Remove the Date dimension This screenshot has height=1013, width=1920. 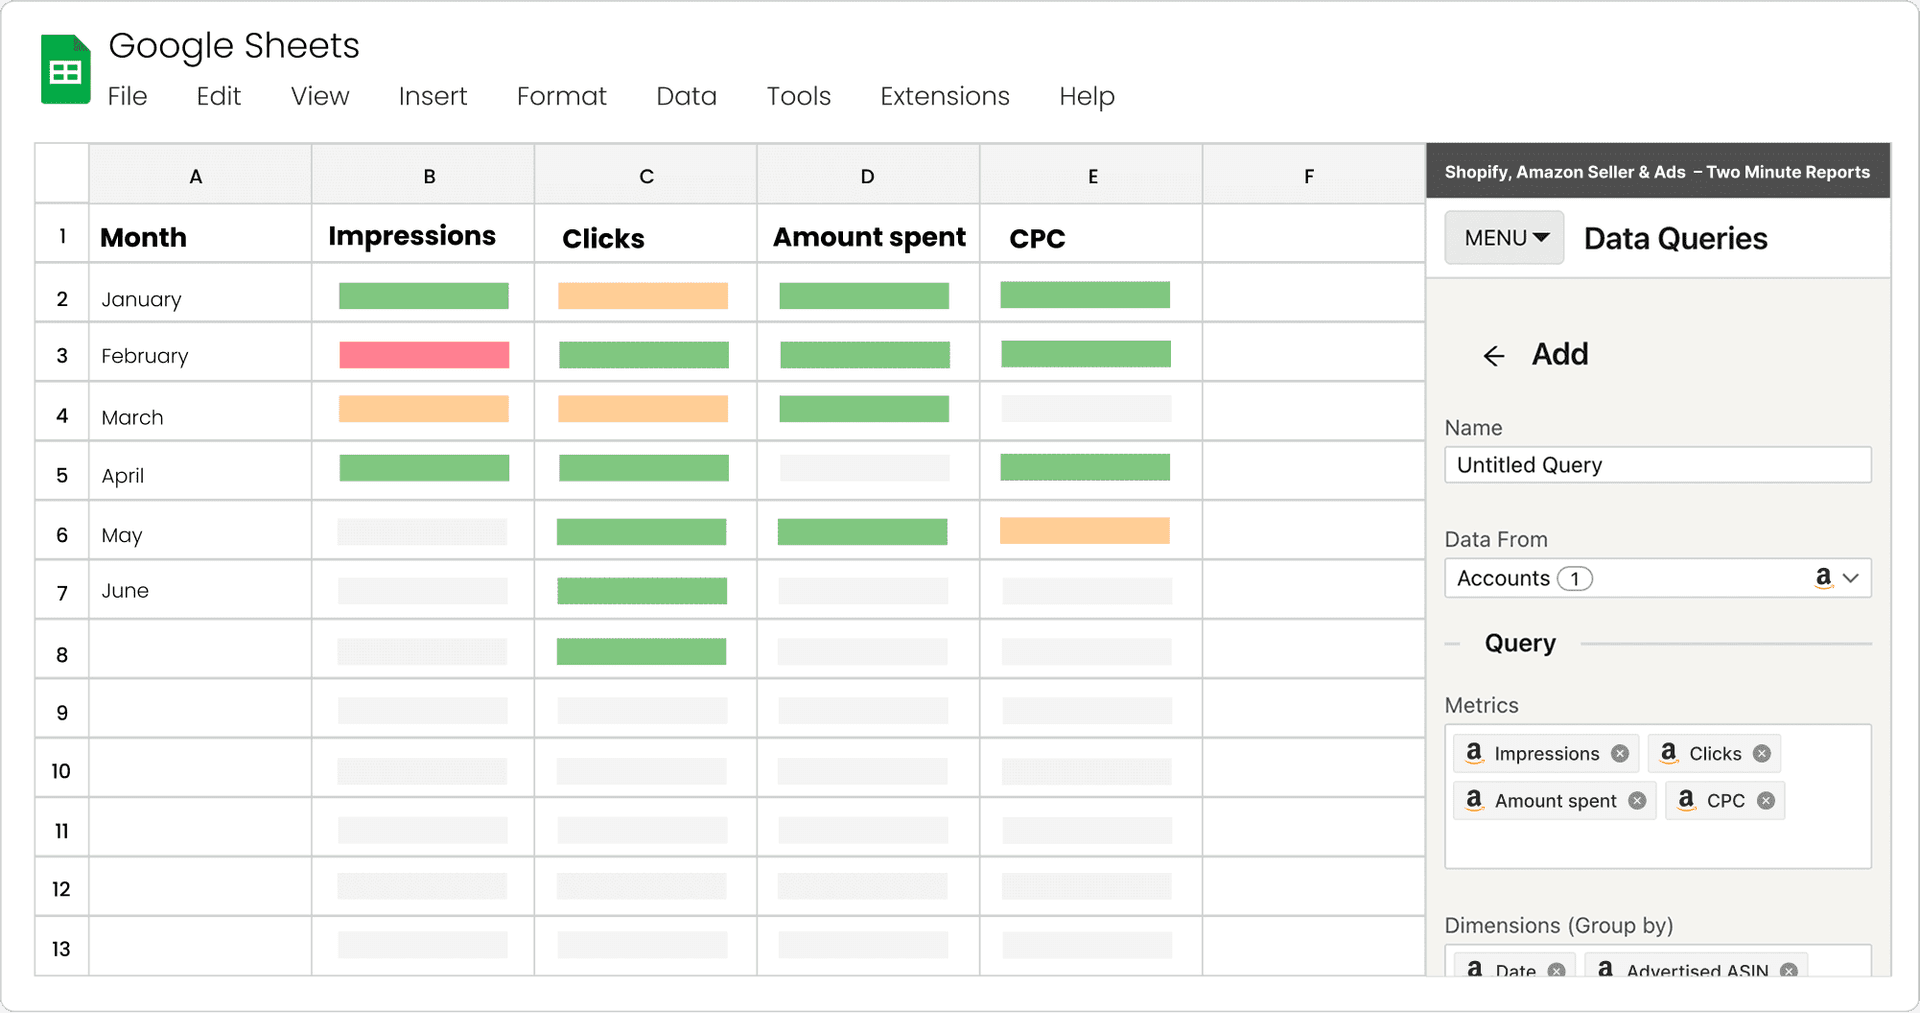pyautogui.click(x=1556, y=970)
